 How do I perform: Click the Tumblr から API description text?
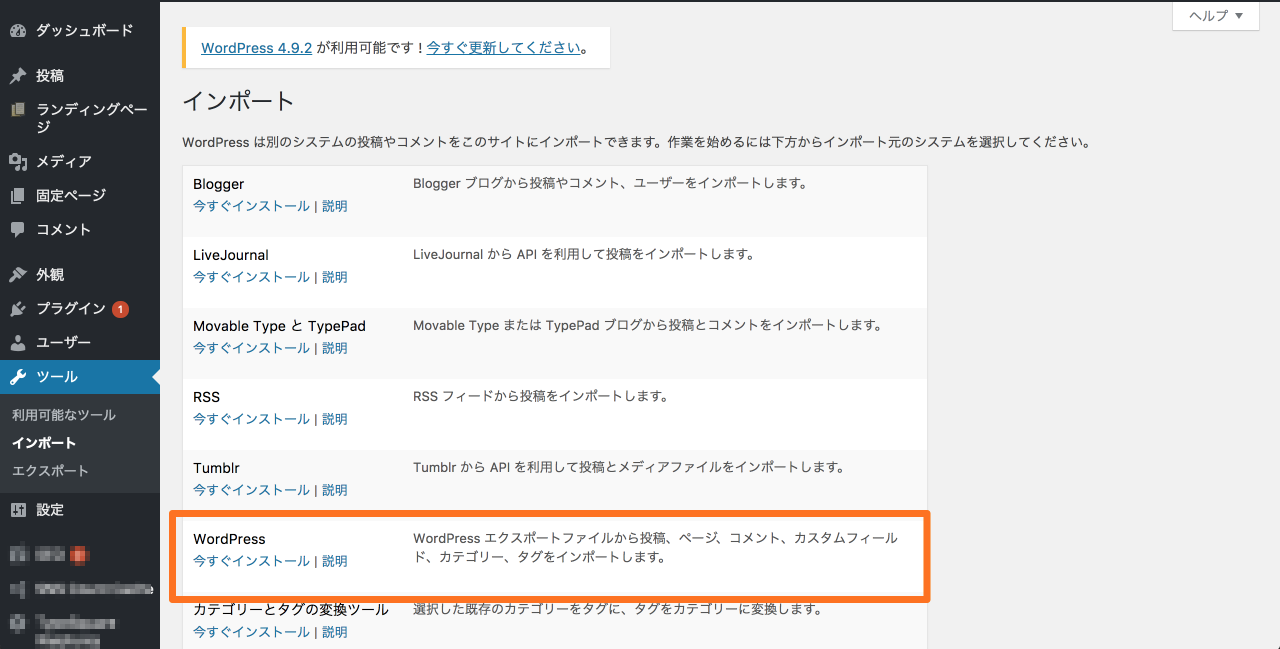pyautogui.click(x=629, y=467)
